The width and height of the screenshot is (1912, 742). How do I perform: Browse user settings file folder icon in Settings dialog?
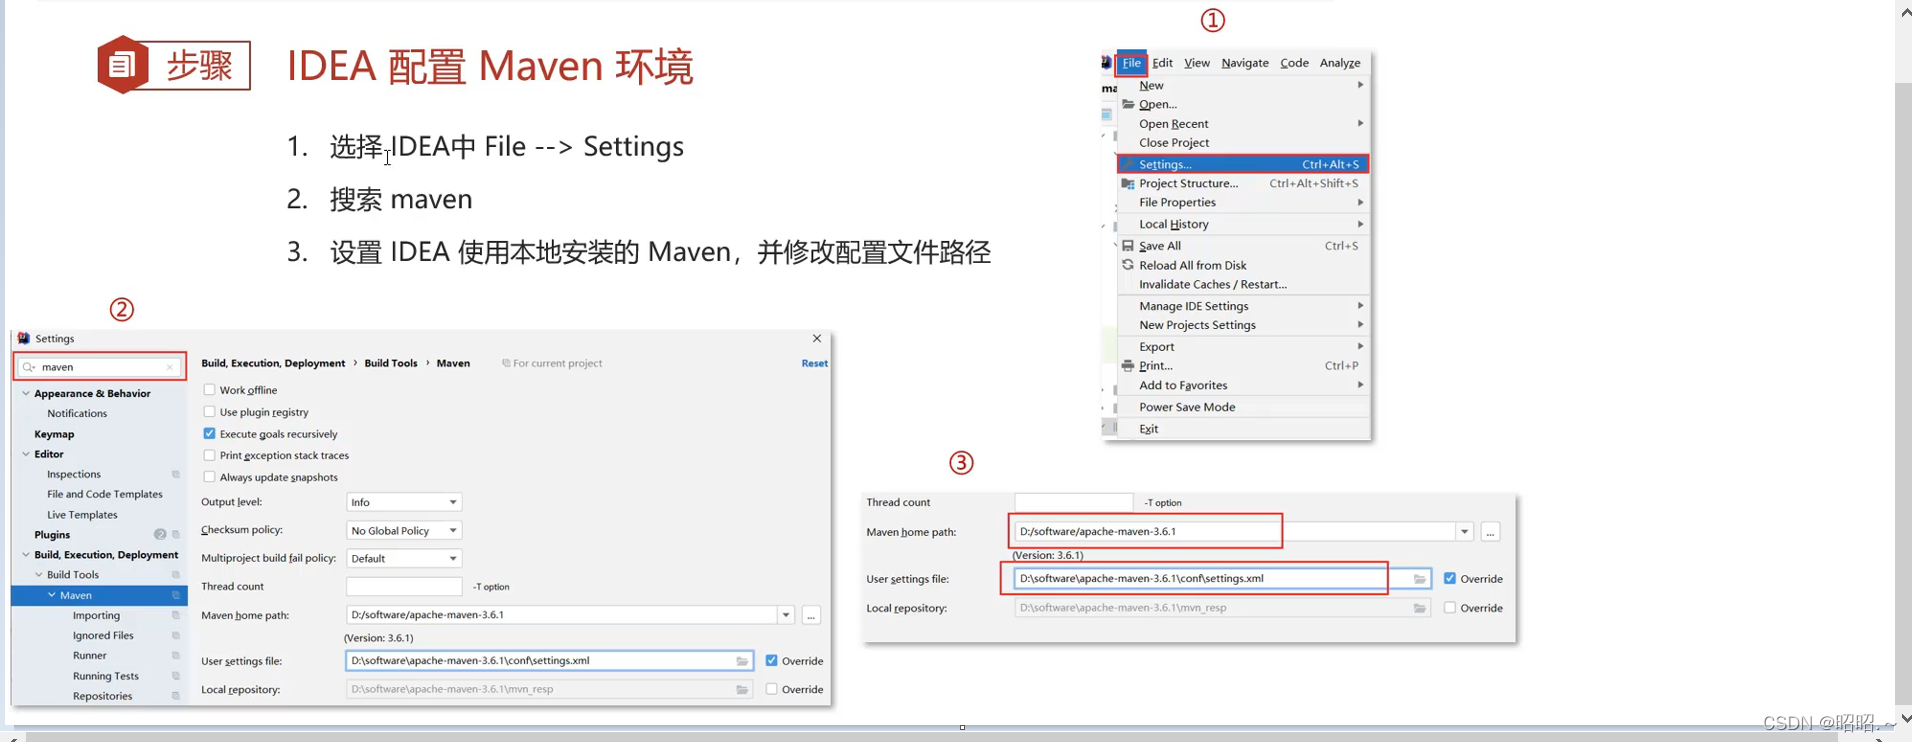coord(742,661)
